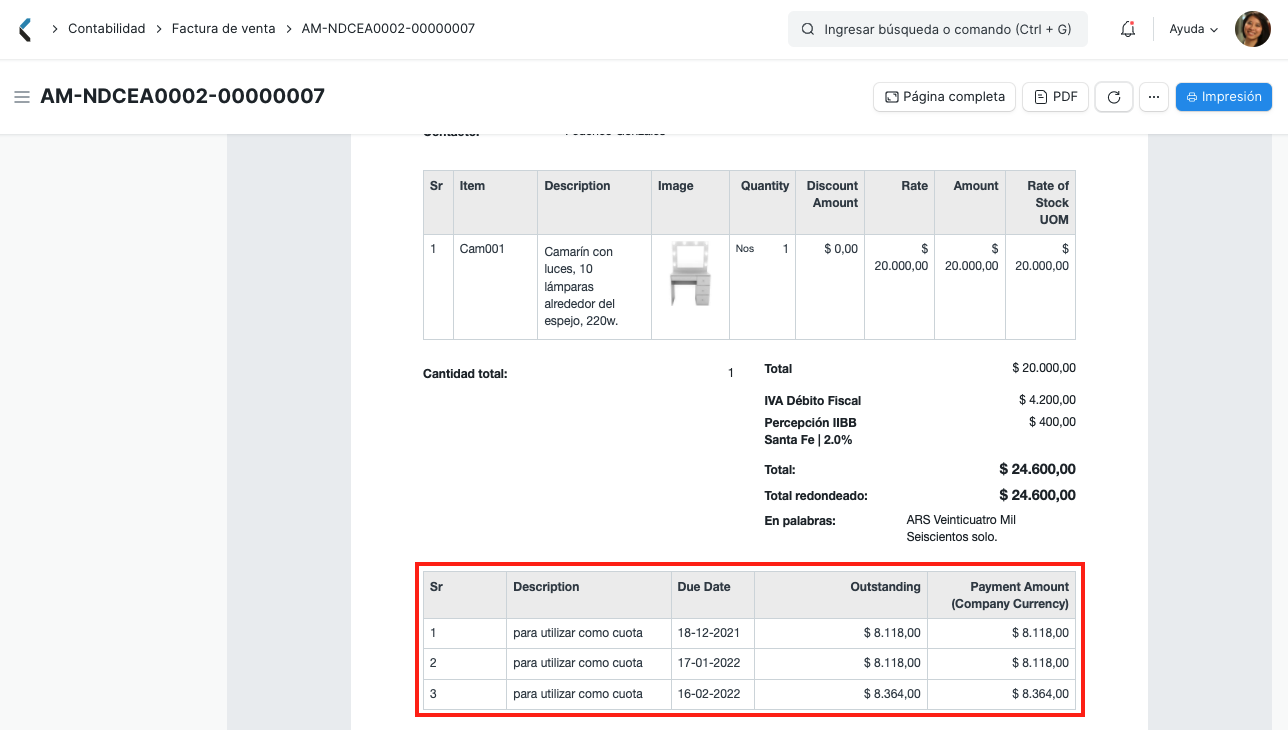Select item code Cam001

pos(482,249)
